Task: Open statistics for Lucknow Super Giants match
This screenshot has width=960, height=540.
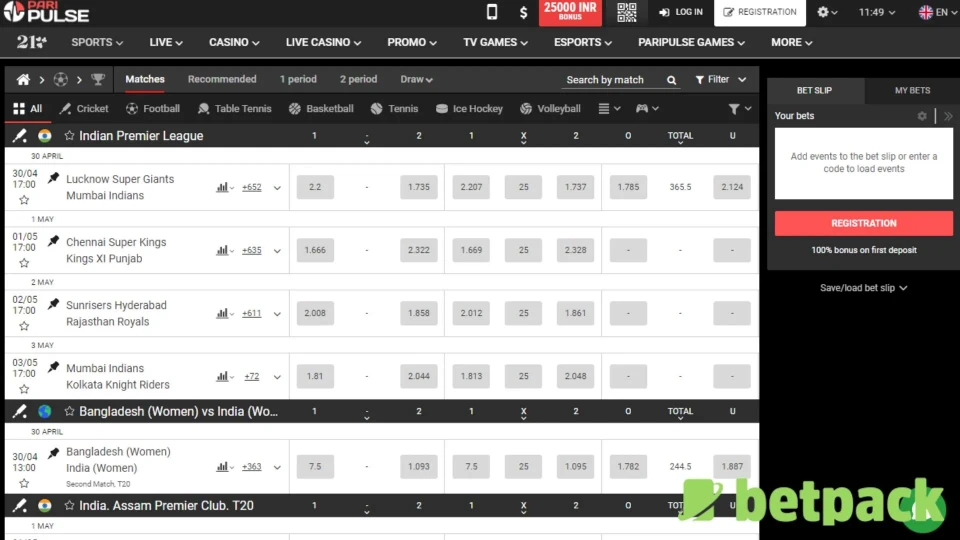Action: click(x=225, y=187)
